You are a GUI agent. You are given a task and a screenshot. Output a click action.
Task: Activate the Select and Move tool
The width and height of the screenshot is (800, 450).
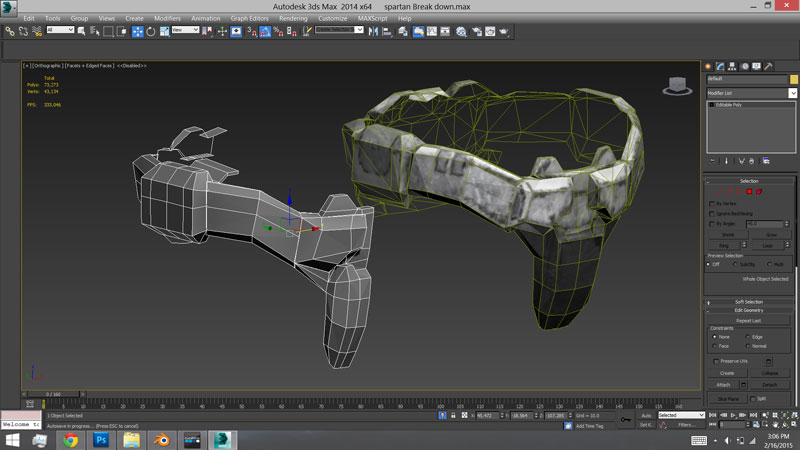138,32
